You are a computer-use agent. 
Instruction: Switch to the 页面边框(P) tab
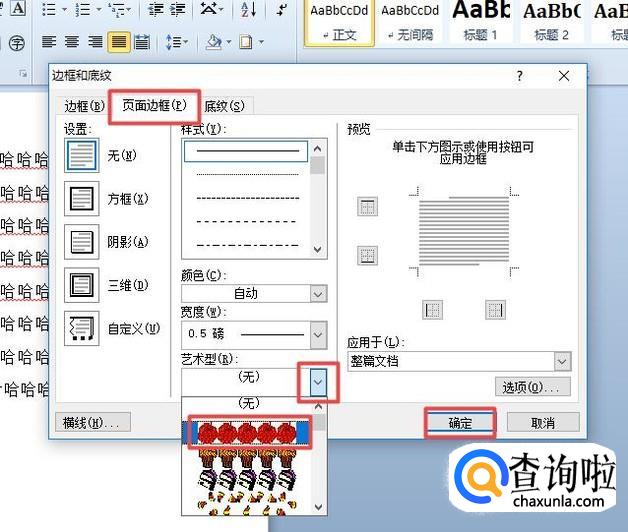(x=154, y=106)
